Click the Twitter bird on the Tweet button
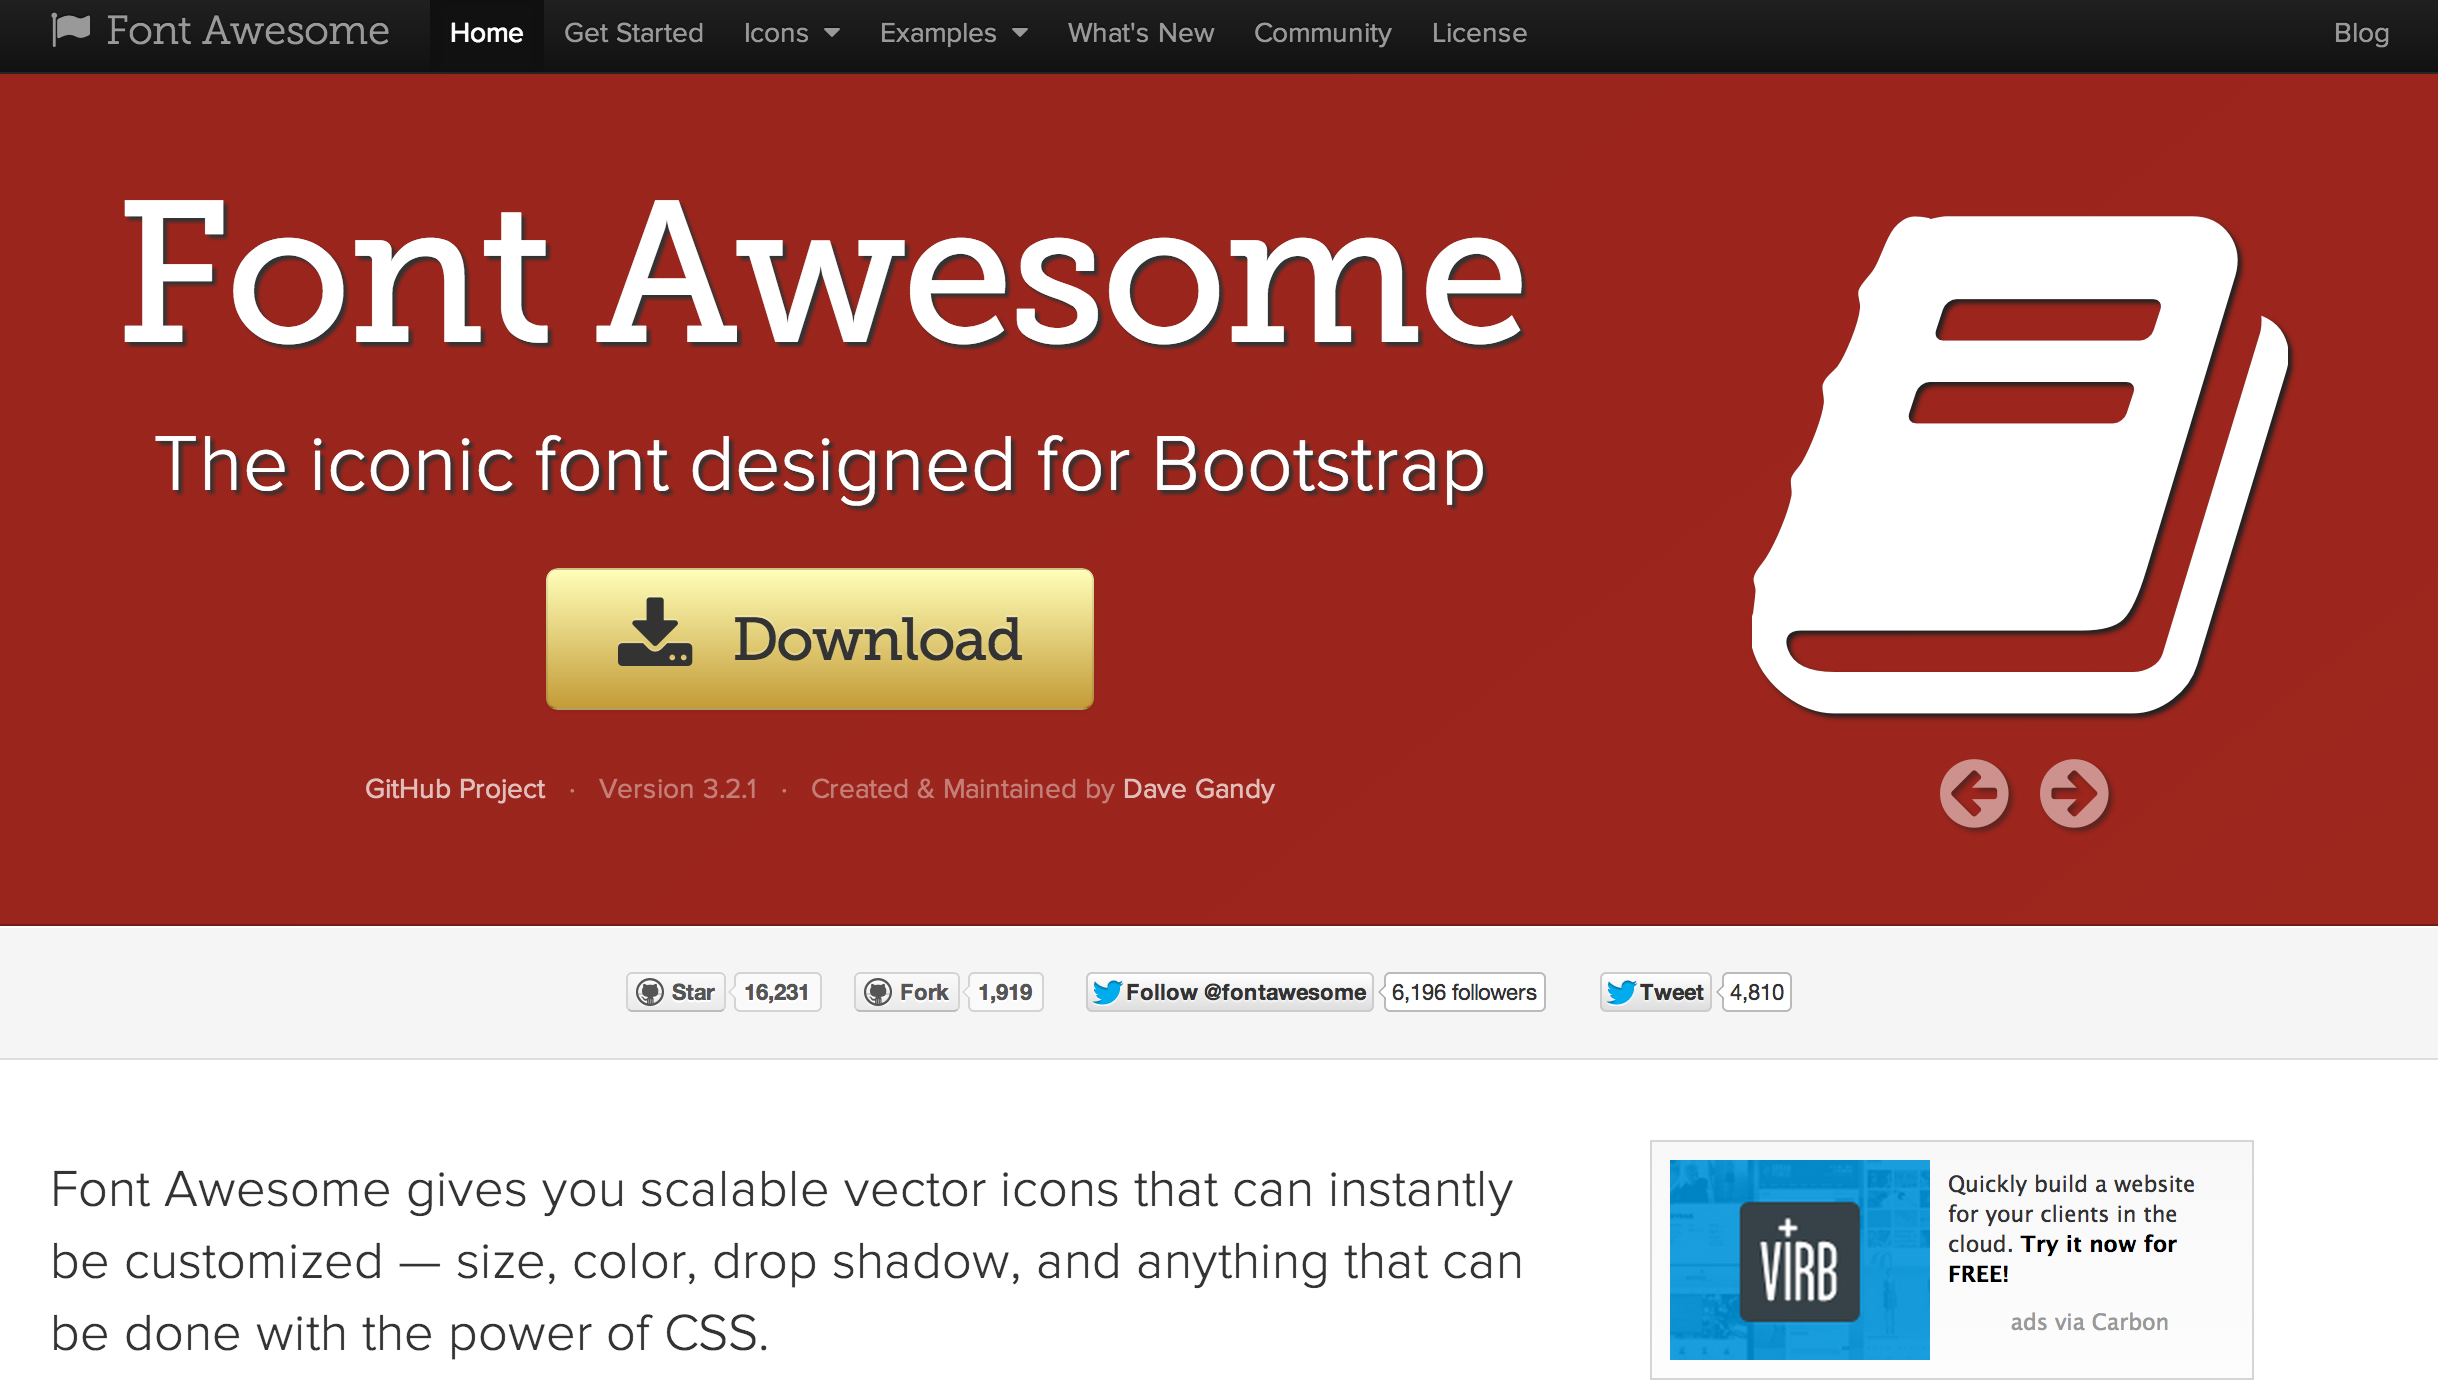This screenshot has width=2438, height=1382. click(x=1622, y=991)
